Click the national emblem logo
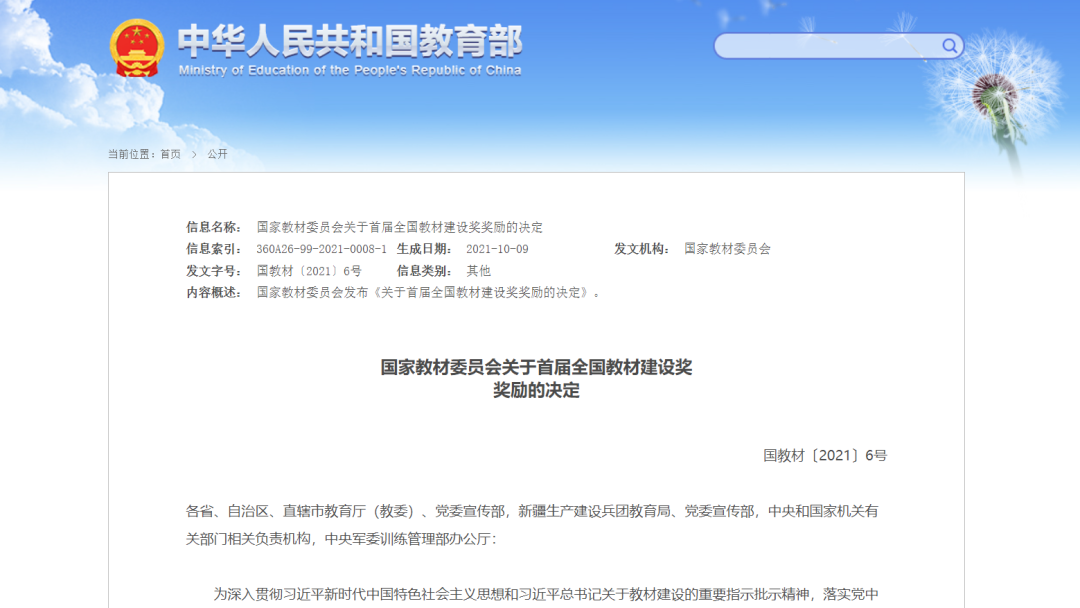The image size is (1080, 608). pos(137,47)
